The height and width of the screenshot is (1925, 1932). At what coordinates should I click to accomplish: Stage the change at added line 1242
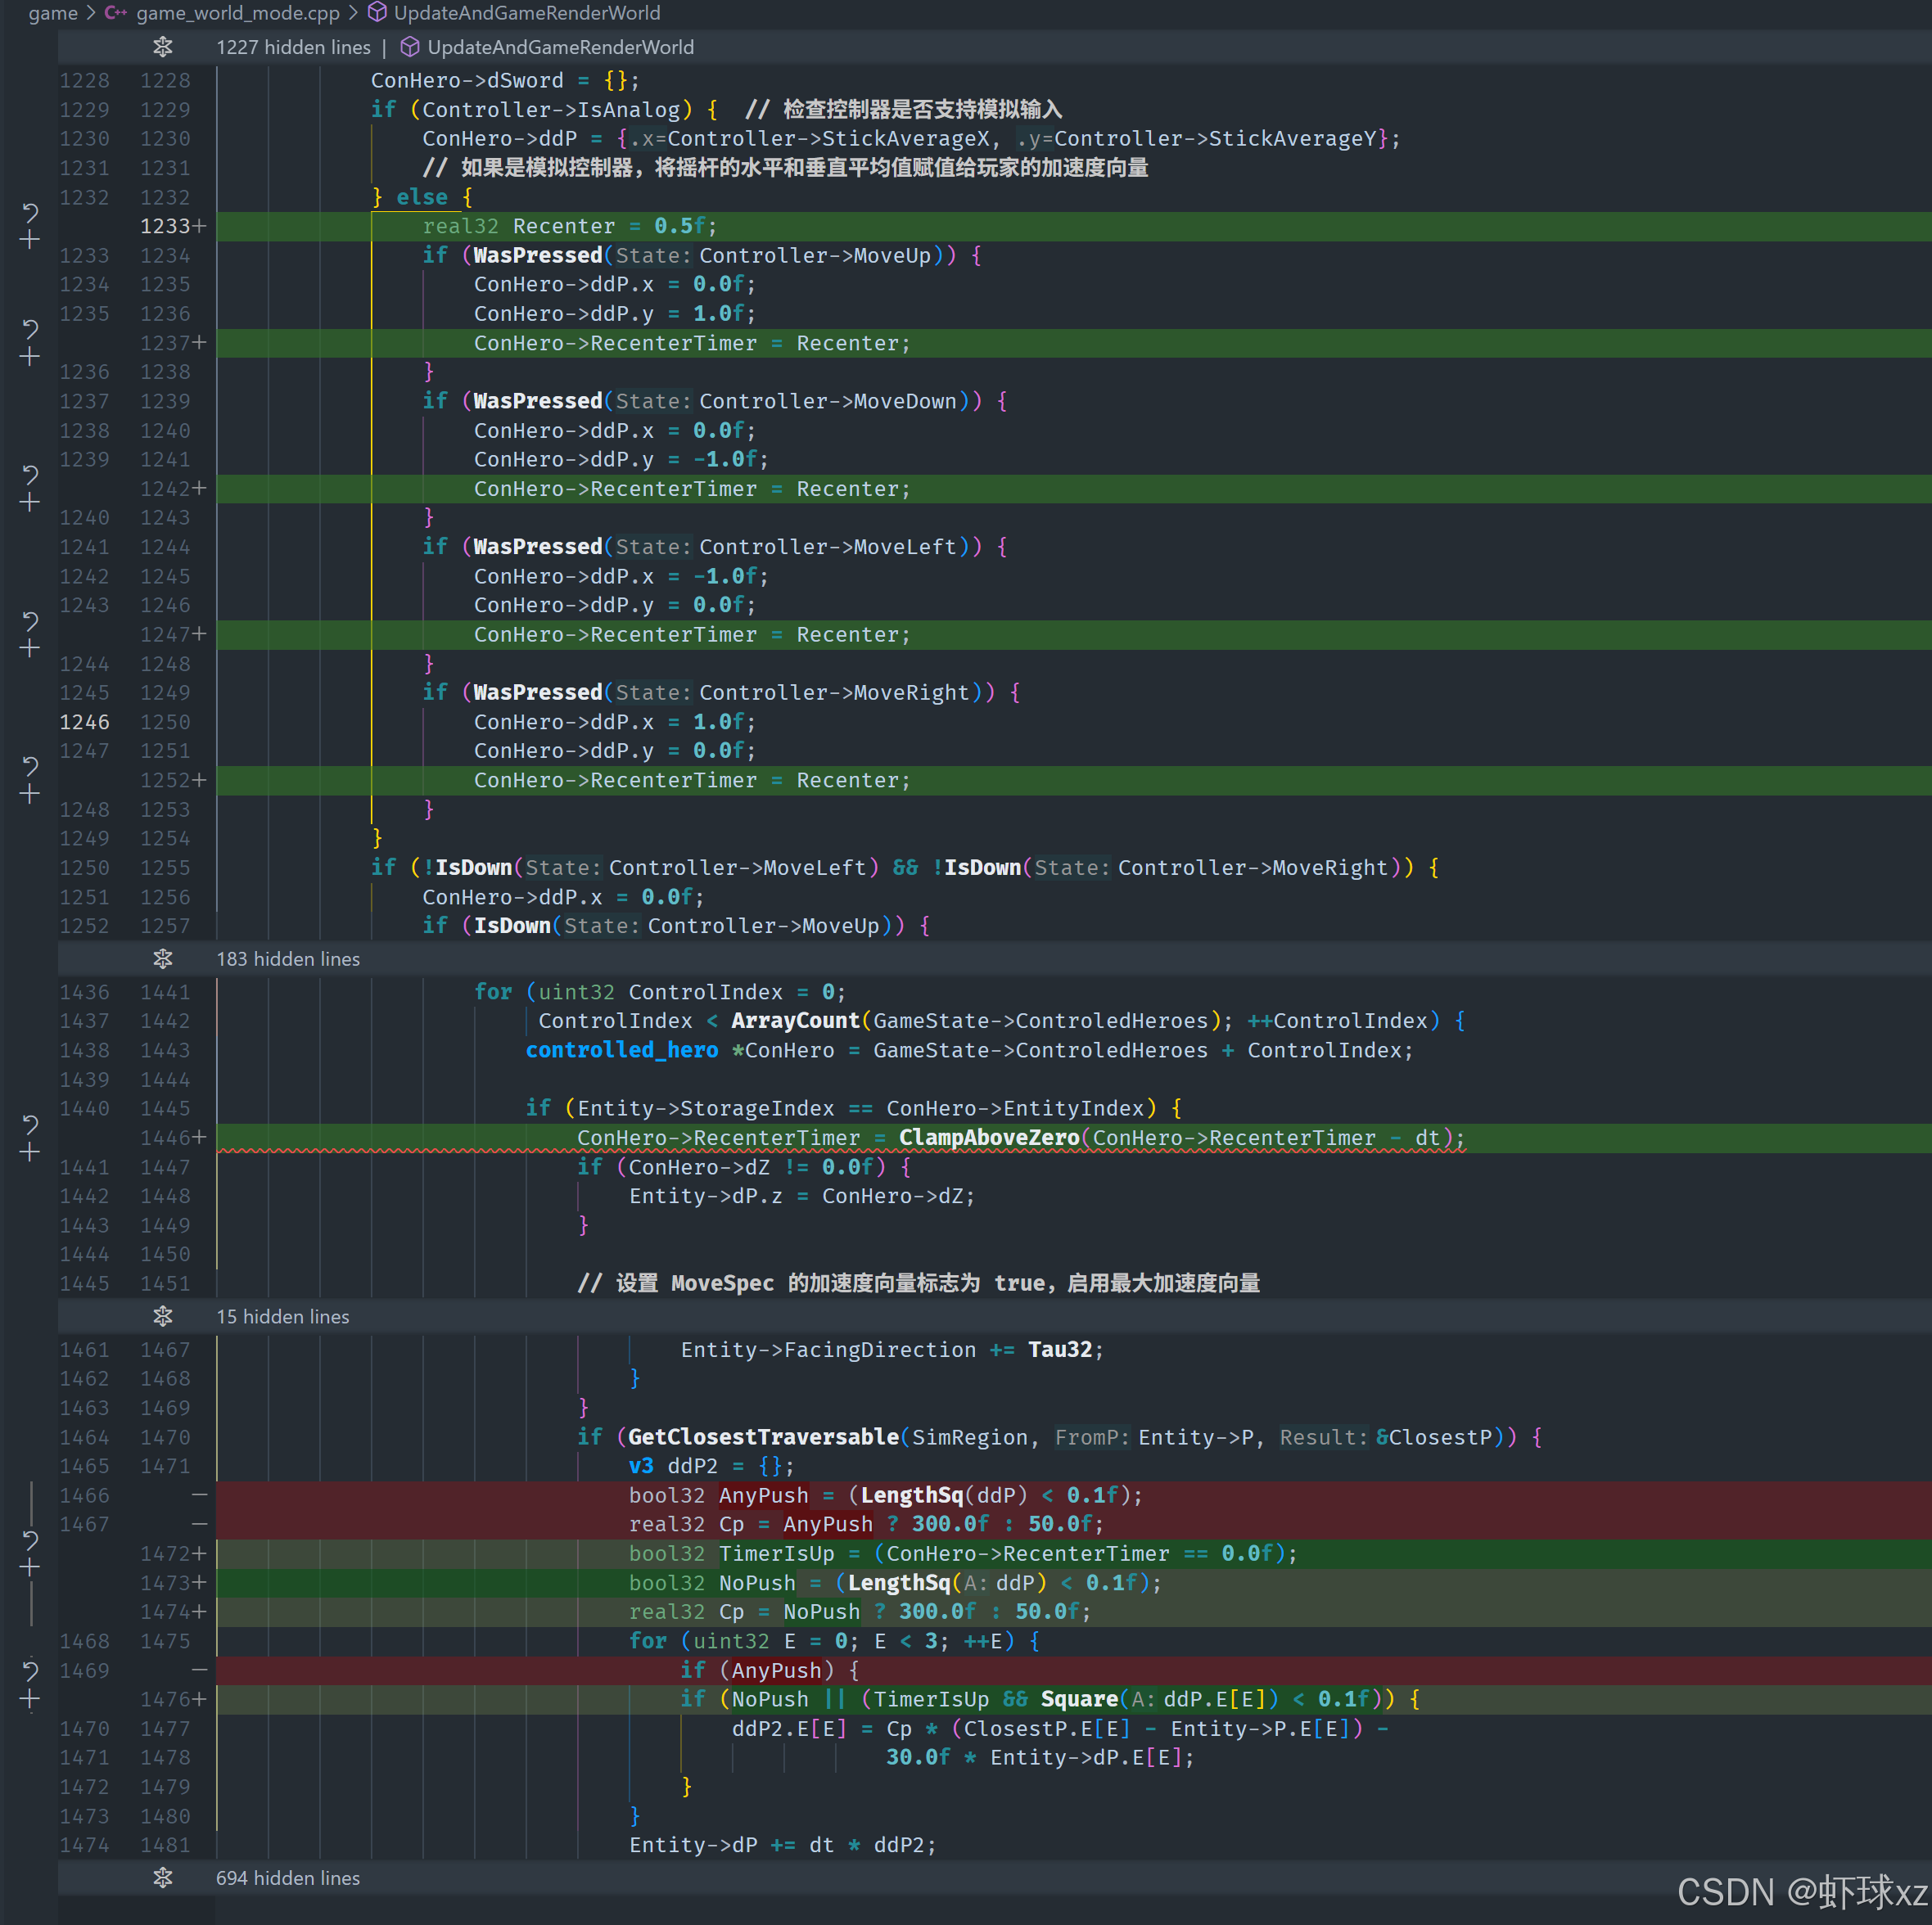[30, 502]
